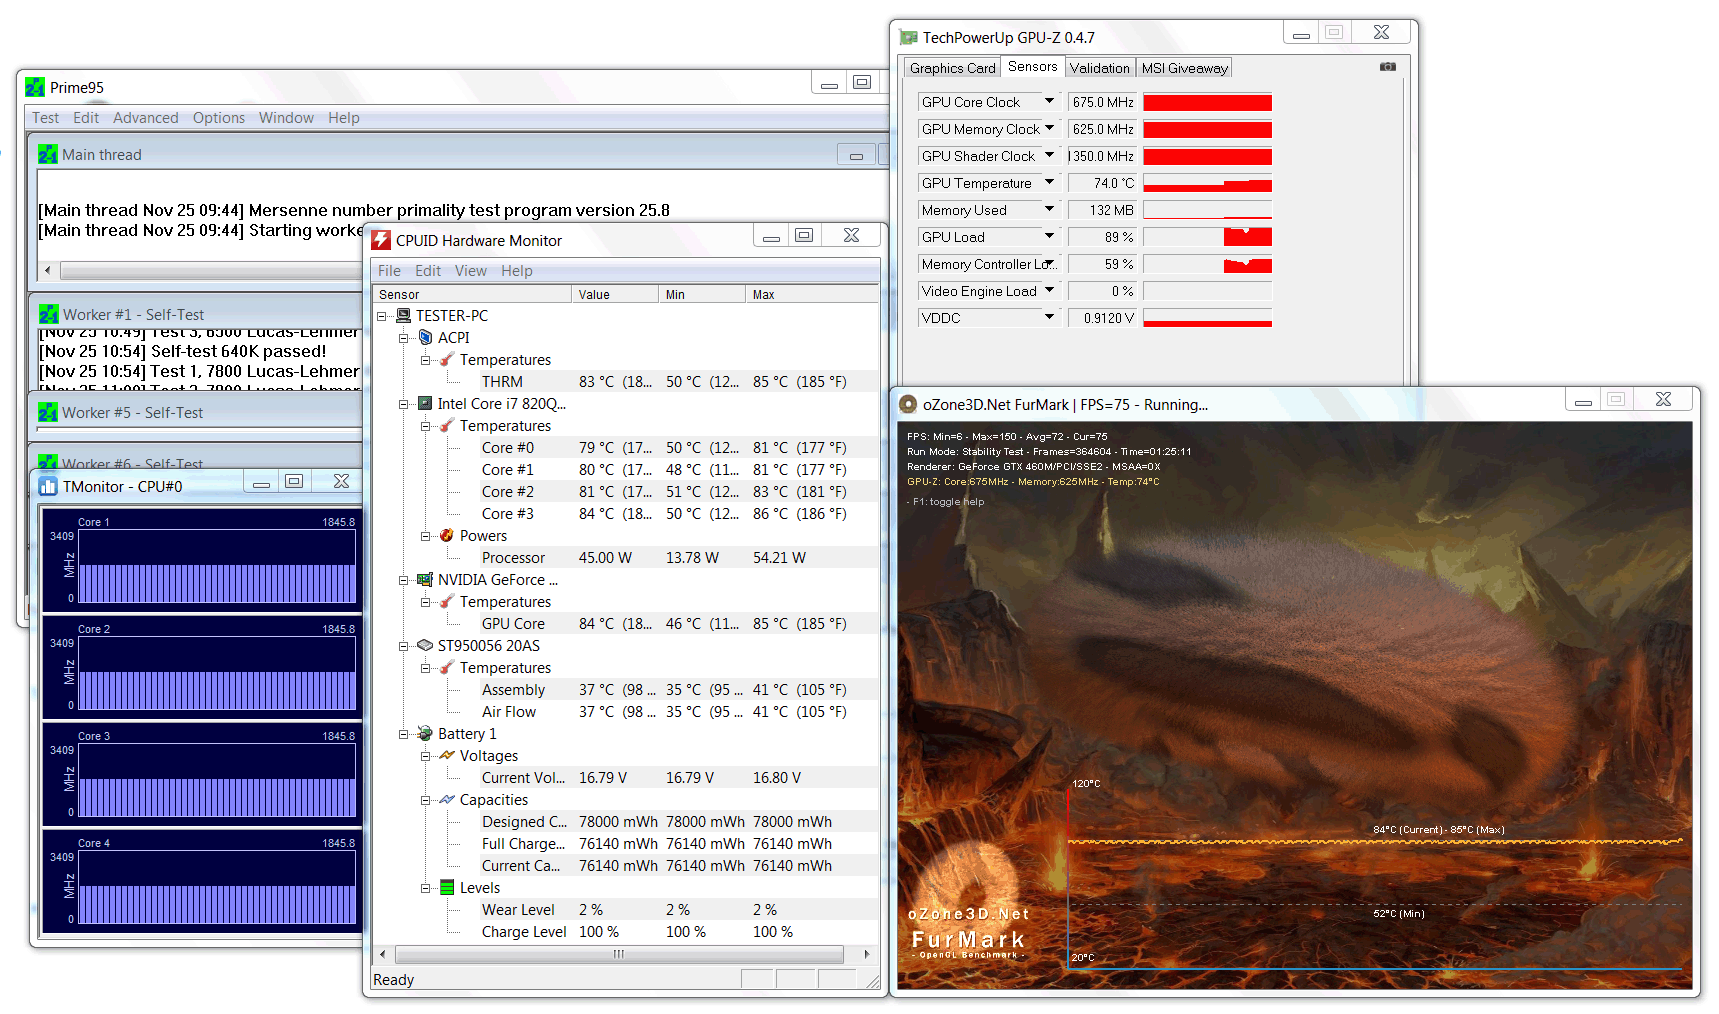Click the TESTER-PC computer icon in HWMonitor
Screen dimensions: 1719x1014
coord(404,316)
